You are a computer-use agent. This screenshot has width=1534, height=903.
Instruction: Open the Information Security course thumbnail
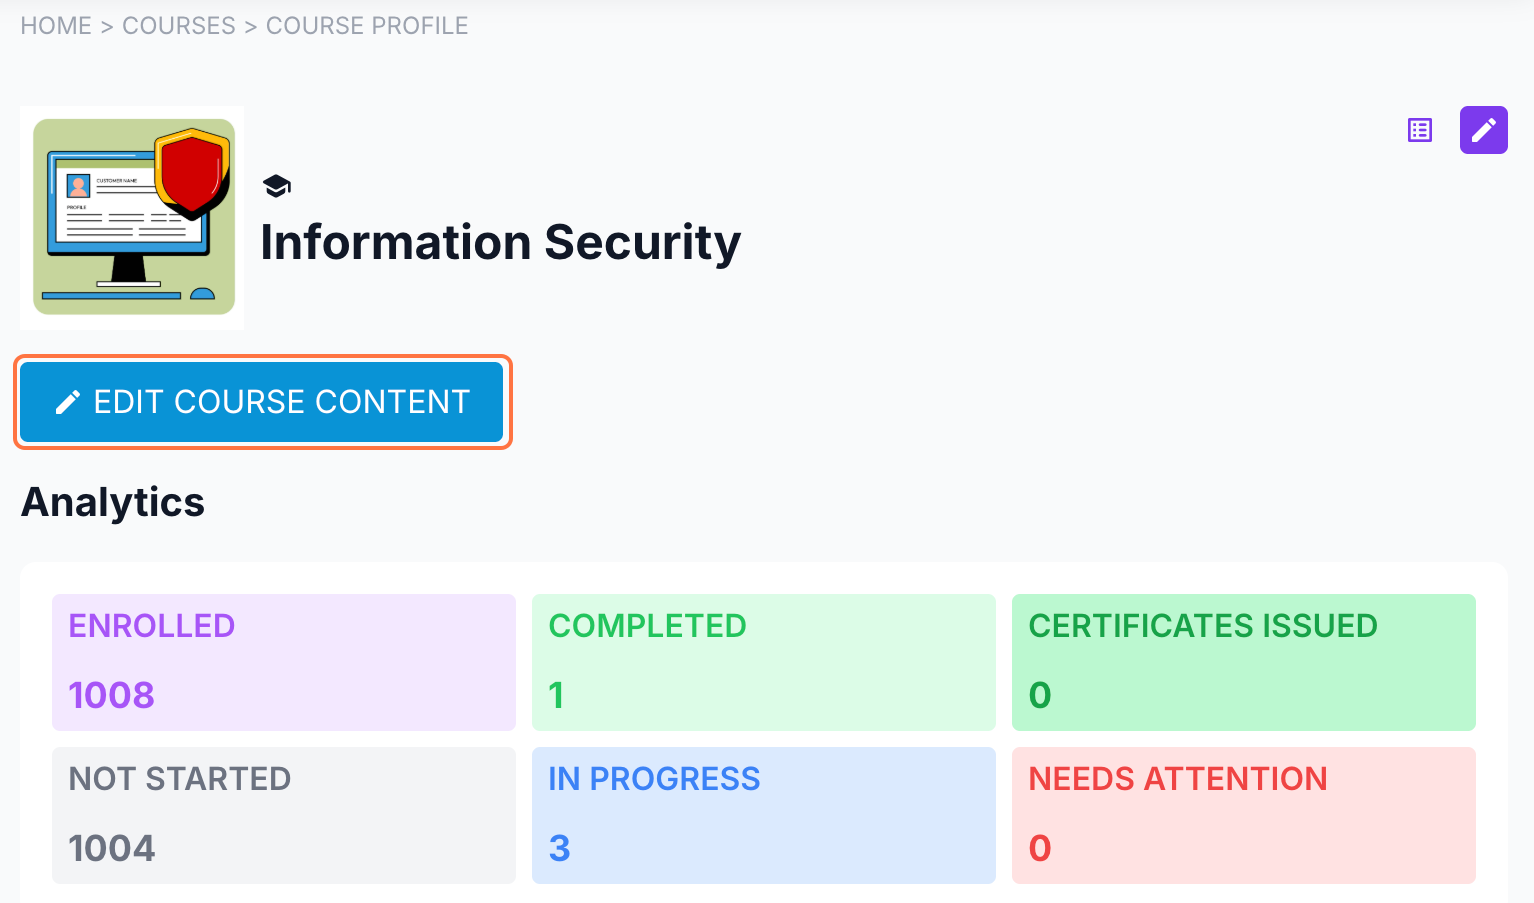pyautogui.click(x=133, y=217)
